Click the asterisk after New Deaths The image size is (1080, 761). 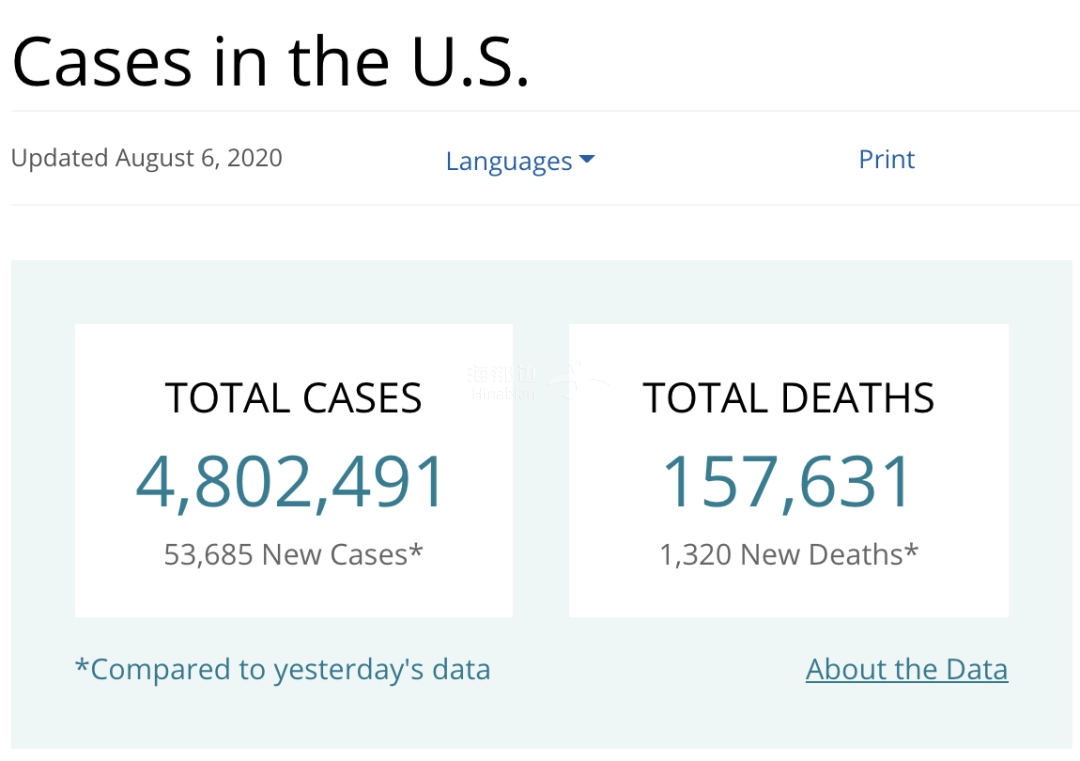click(x=911, y=549)
